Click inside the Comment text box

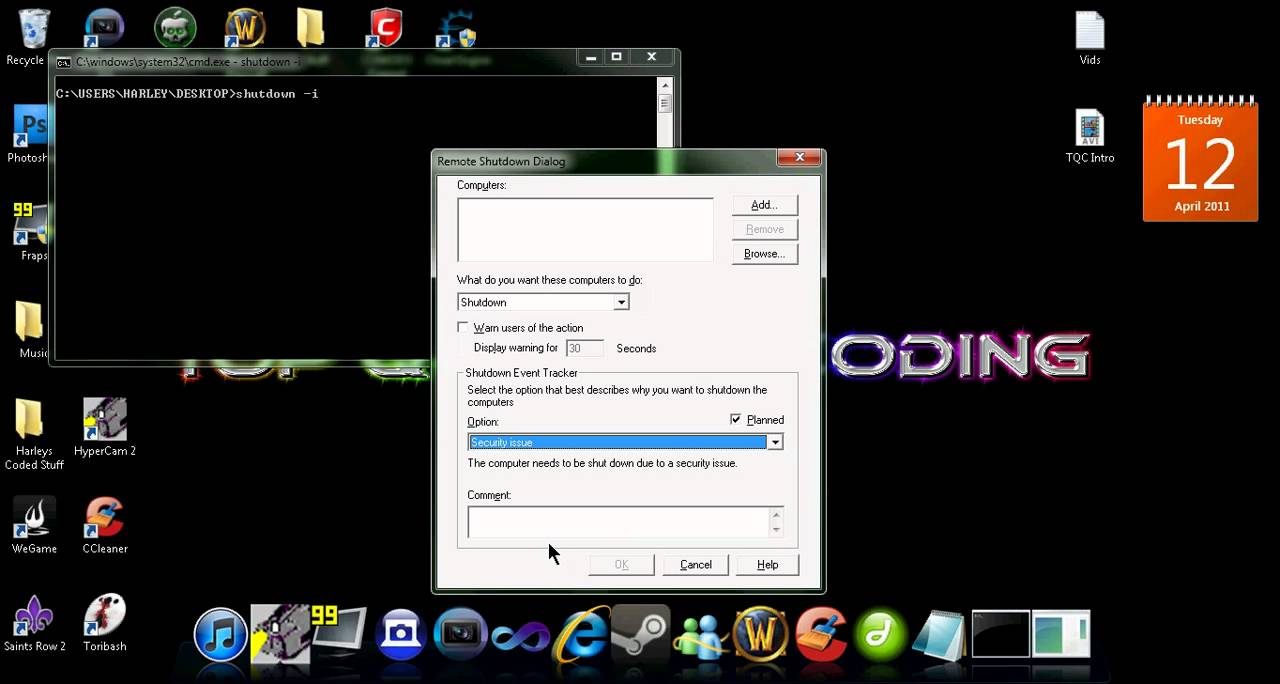pos(617,522)
